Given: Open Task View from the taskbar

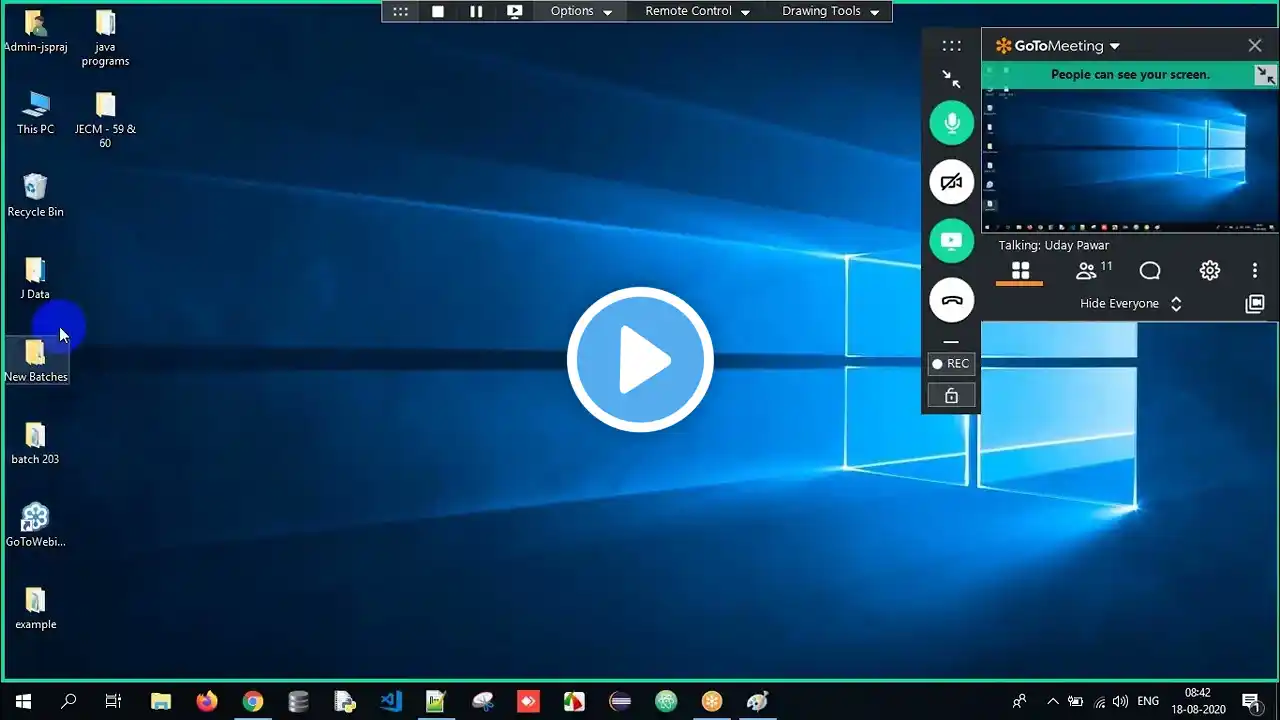Looking at the screenshot, I should click(114, 702).
